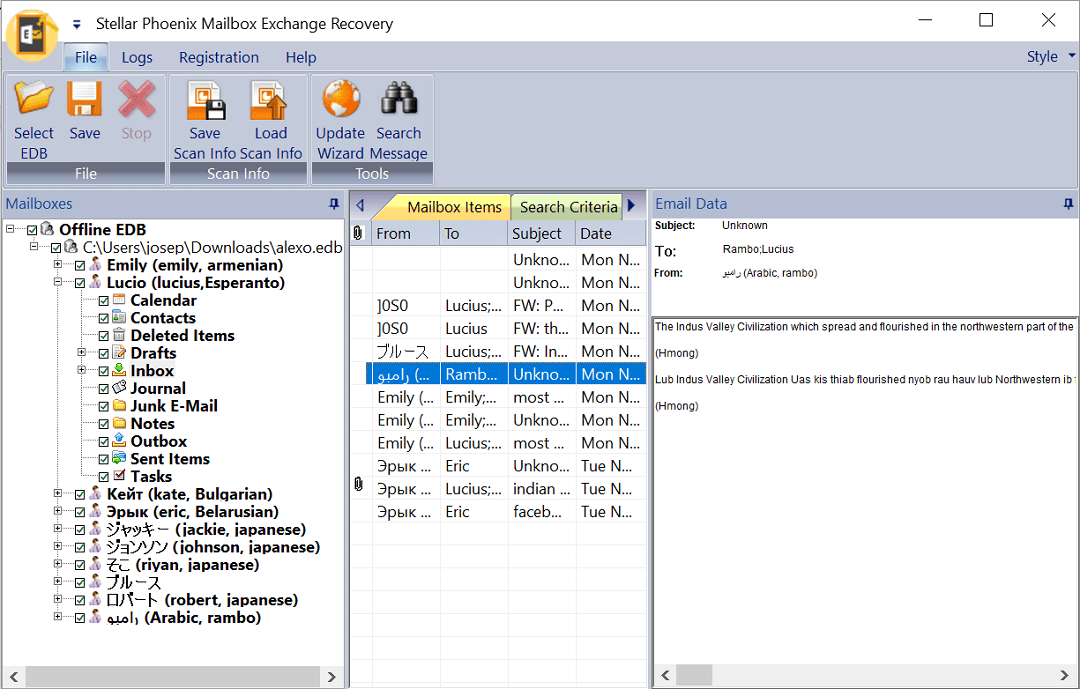The height and width of the screenshot is (689, 1080).
Task: Open the quick access toolbar dropdown arrow
Action: pyautogui.click(x=76, y=25)
